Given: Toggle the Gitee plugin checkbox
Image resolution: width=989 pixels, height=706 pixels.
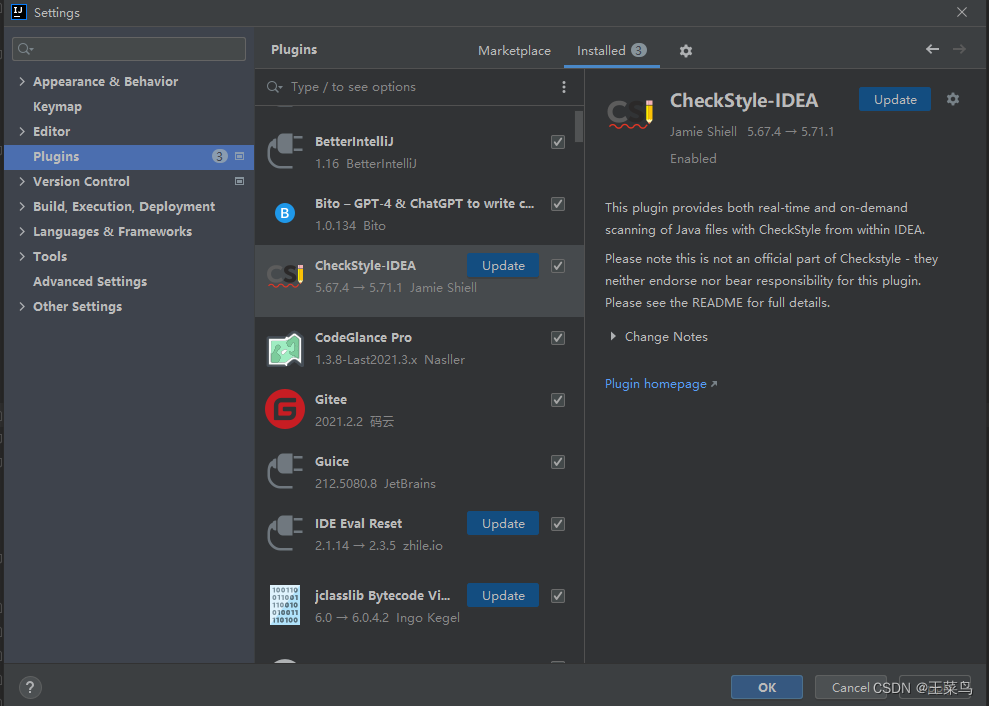Looking at the screenshot, I should 558,399.
